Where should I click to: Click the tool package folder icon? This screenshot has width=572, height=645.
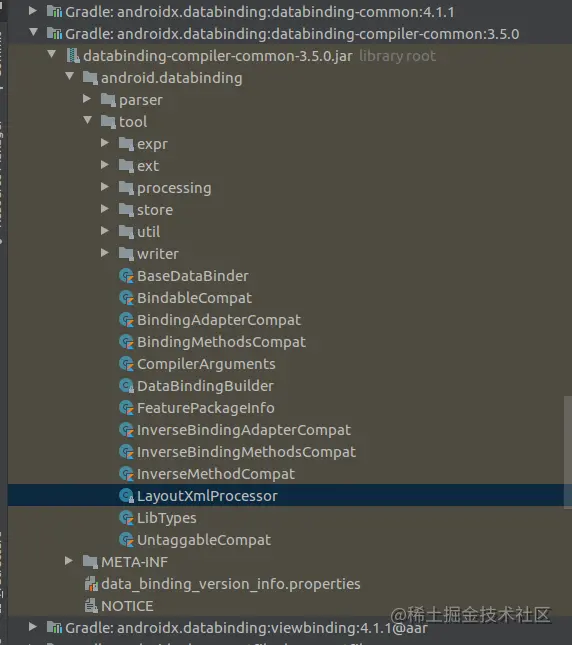tap(108, 122)
